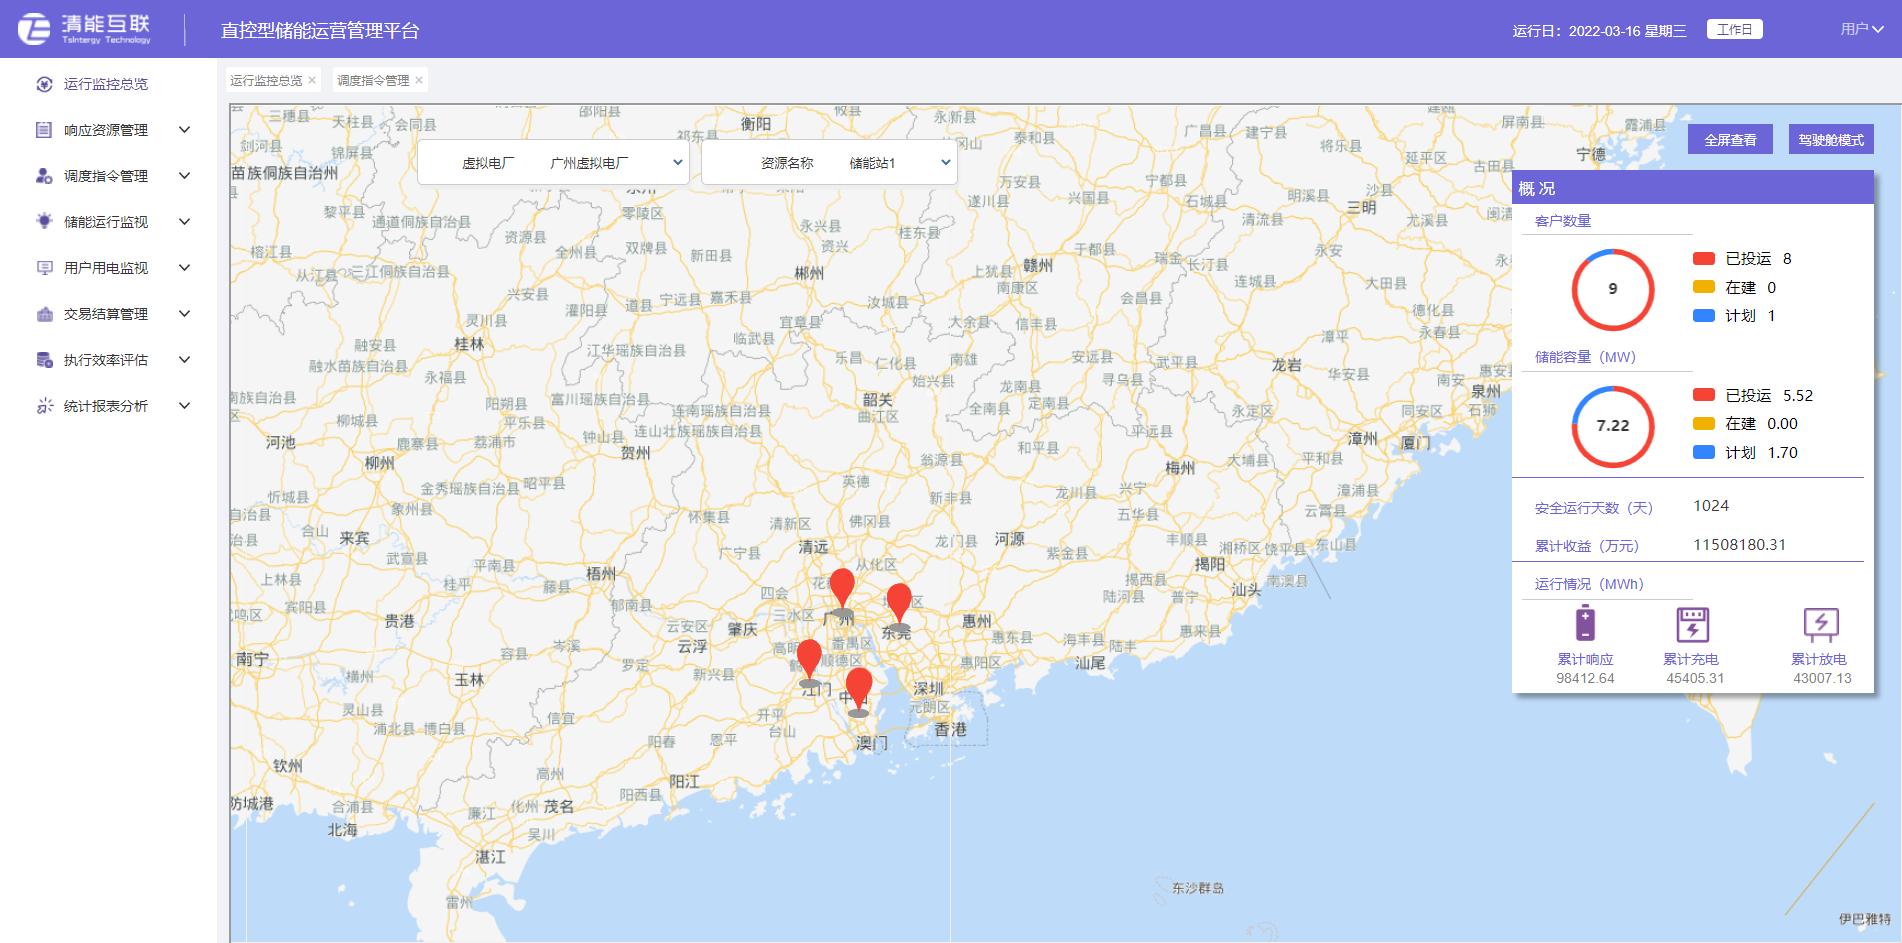Open the 资源名称 dropdown selector

pos(829,163)
